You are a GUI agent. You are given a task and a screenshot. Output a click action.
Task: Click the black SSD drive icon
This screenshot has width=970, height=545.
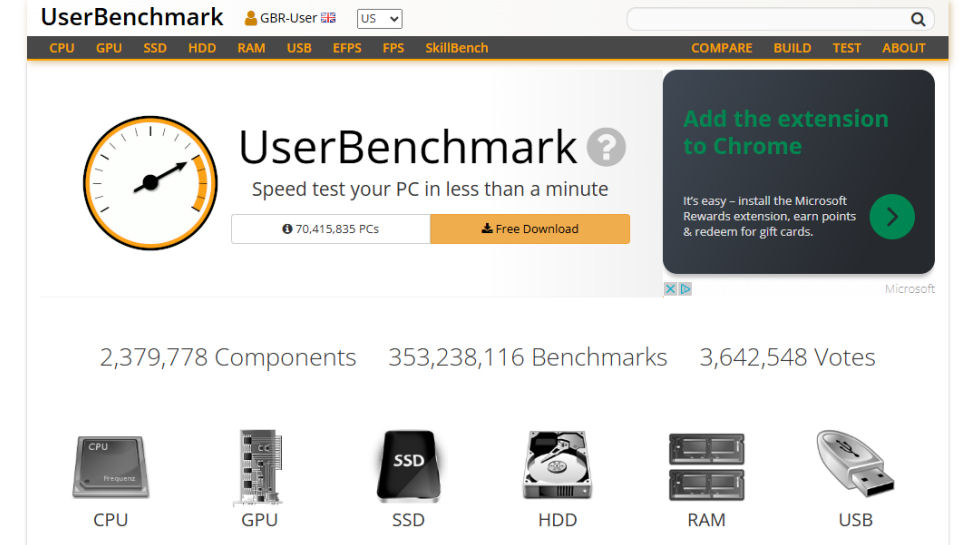click(408, 466)
